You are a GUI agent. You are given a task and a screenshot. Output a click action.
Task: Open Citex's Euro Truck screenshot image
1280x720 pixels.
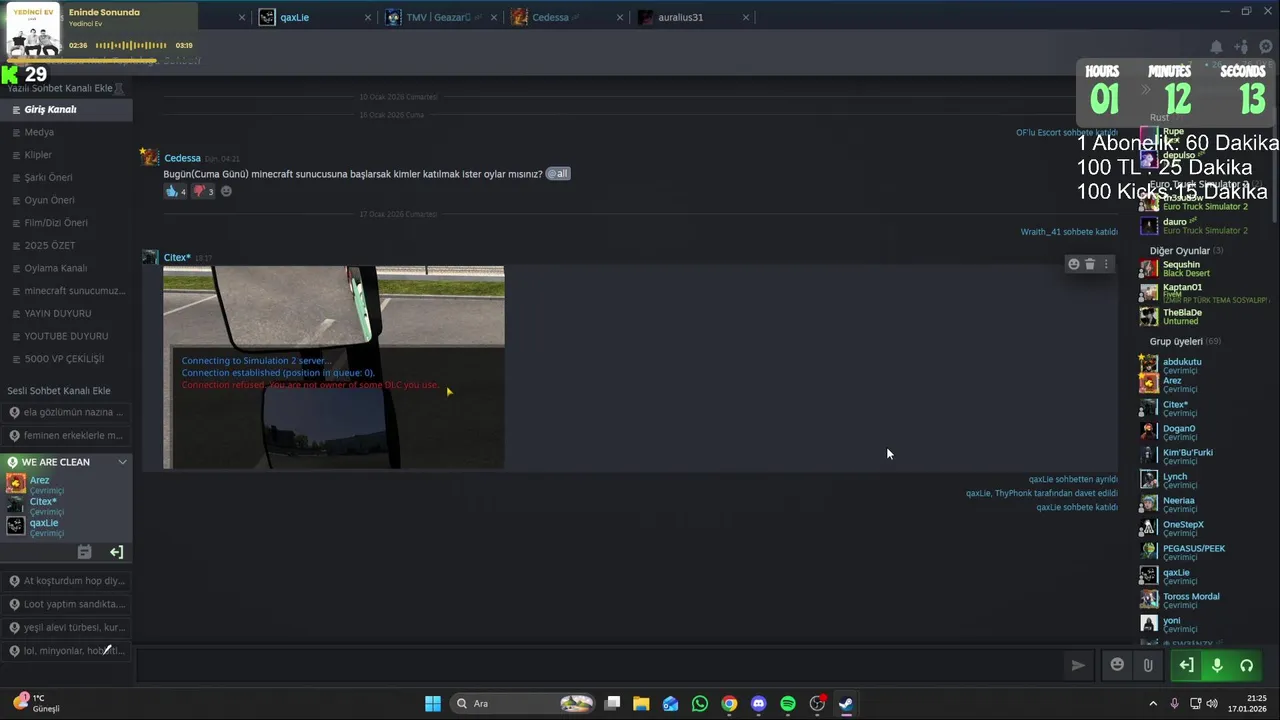(334, 367)
